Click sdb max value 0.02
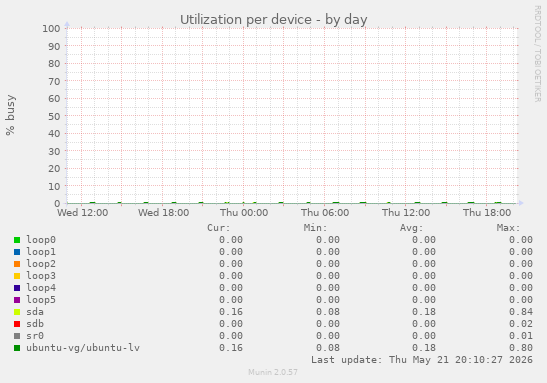 tap(520, 324)
